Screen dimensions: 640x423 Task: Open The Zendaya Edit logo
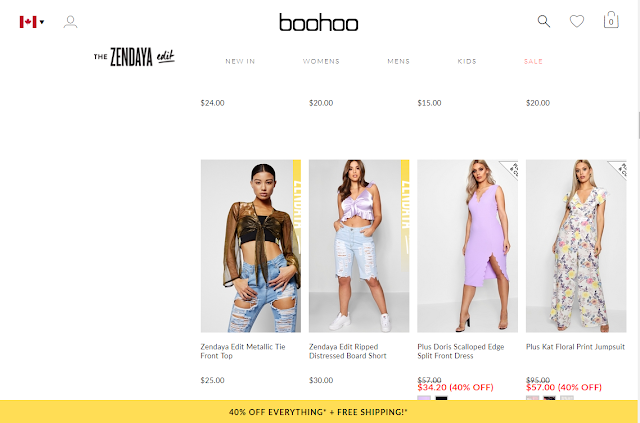[x=134, y=57]
